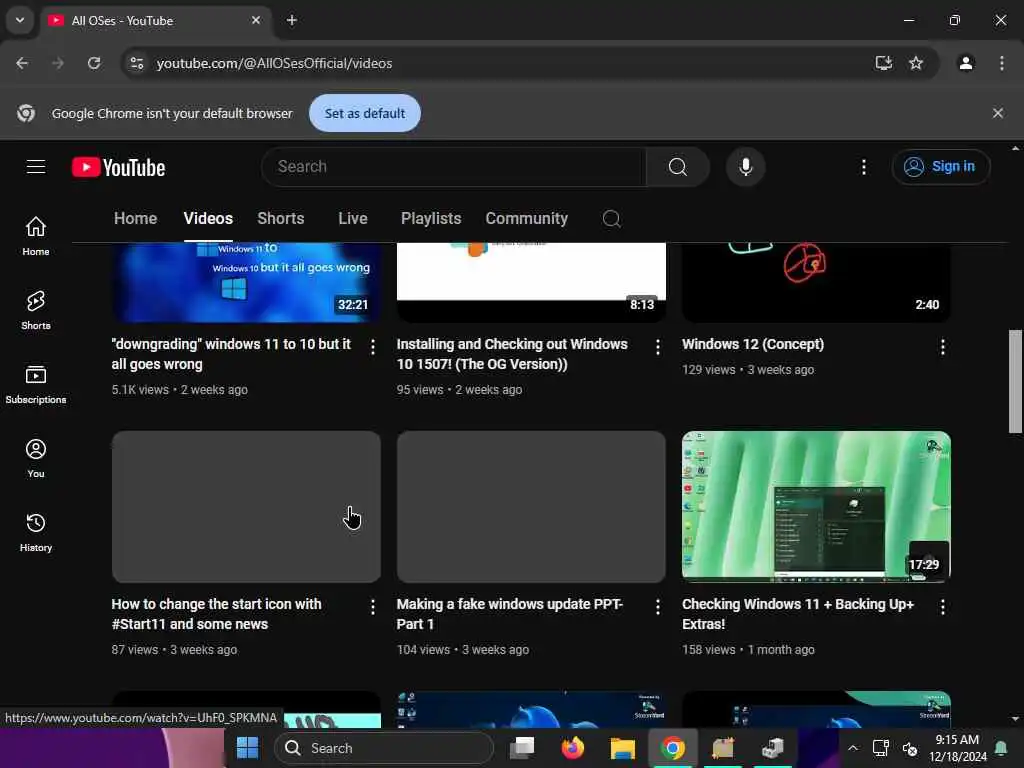The image size is (1024, 768).
Task: Open Chrome's three-dot menu
Action: (x=1001, y=63)
